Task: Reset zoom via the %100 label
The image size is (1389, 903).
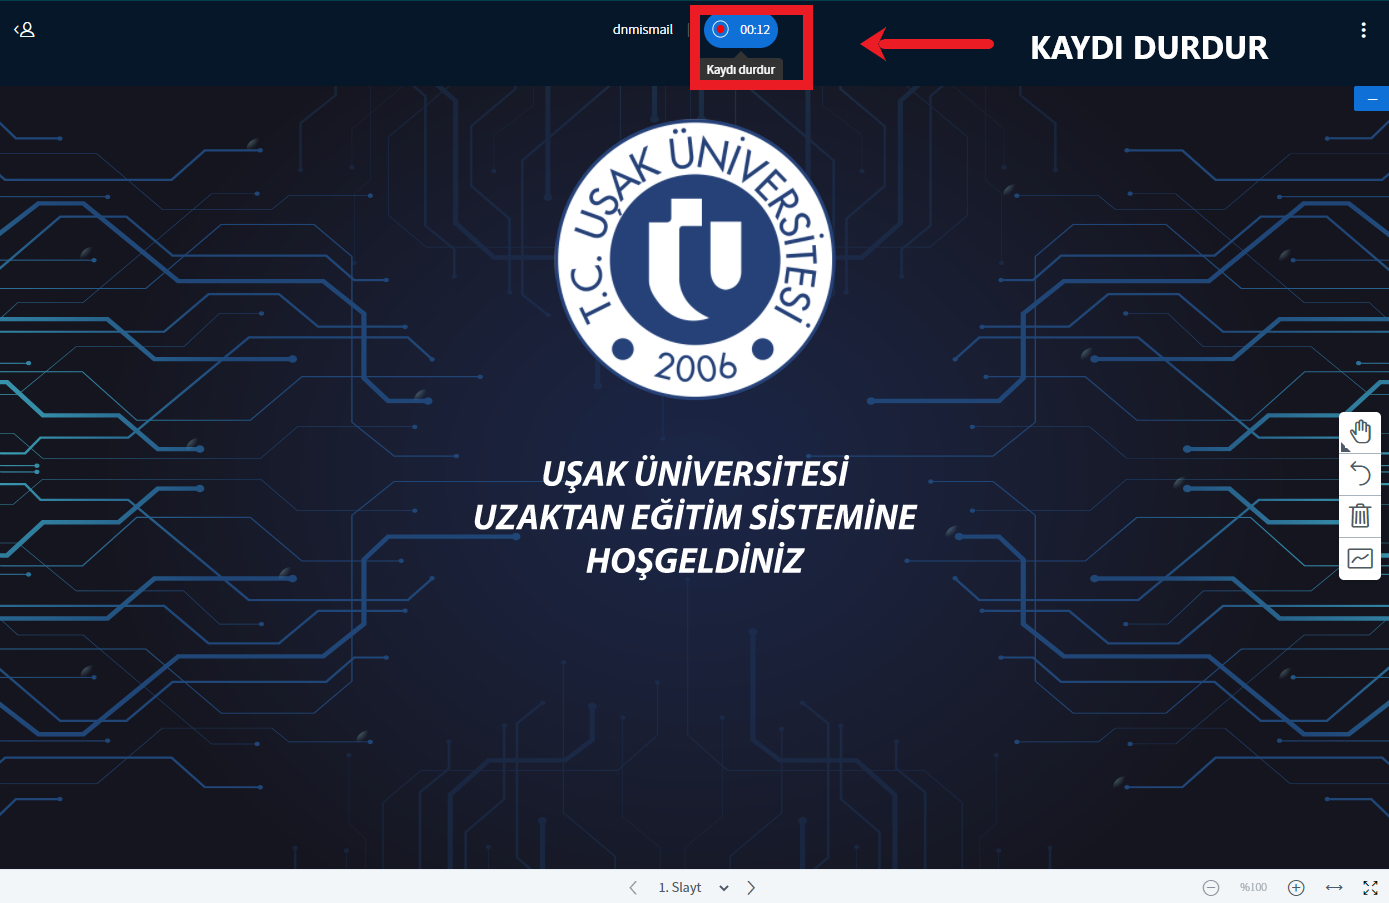Action: tap(1253, 887)
